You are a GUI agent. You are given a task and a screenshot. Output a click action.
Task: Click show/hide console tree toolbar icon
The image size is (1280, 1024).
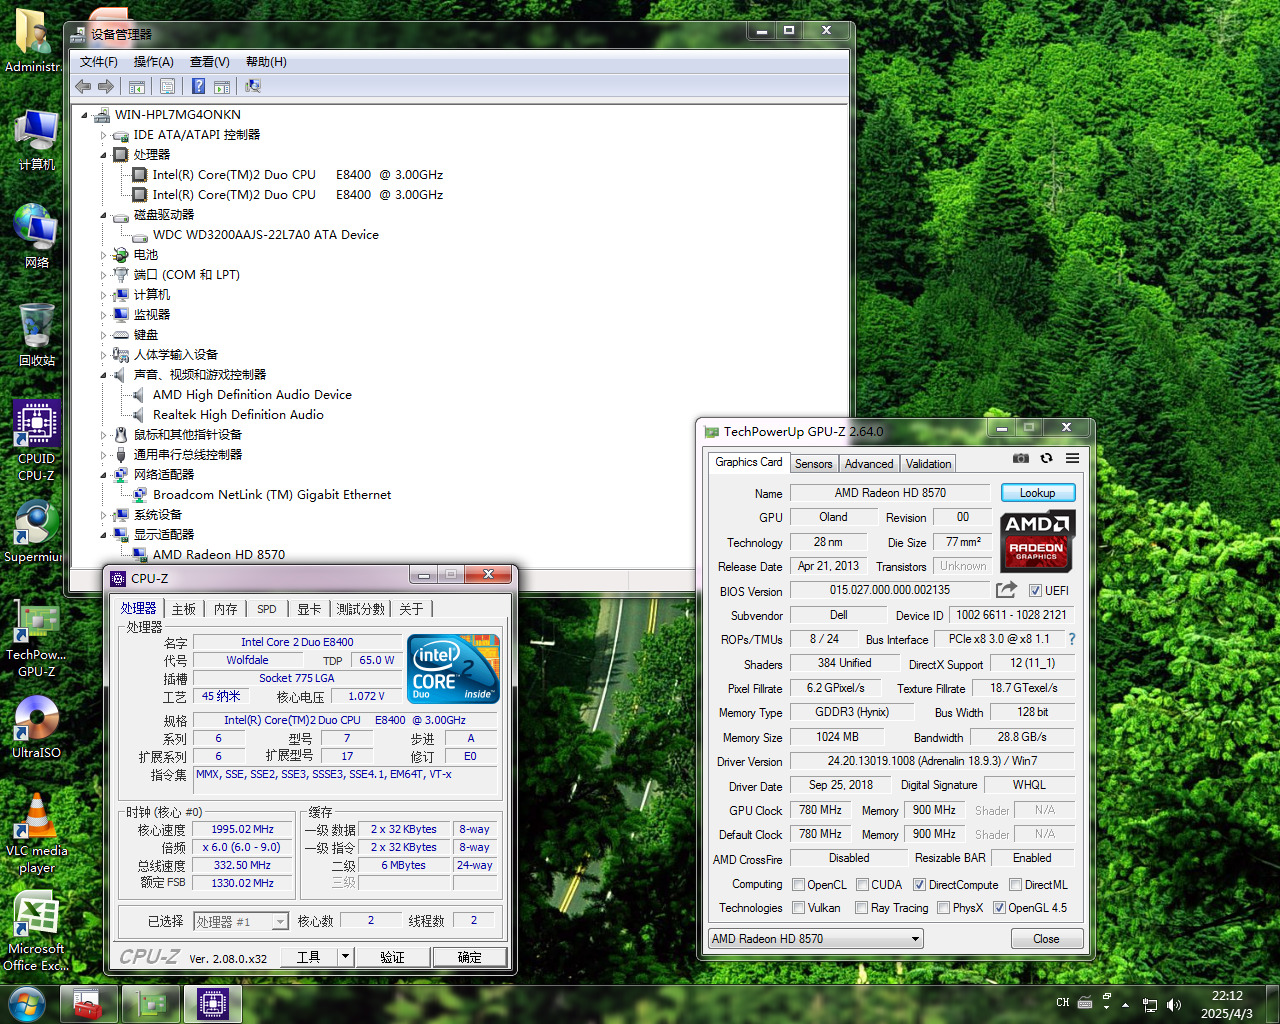tap(137, 87)
